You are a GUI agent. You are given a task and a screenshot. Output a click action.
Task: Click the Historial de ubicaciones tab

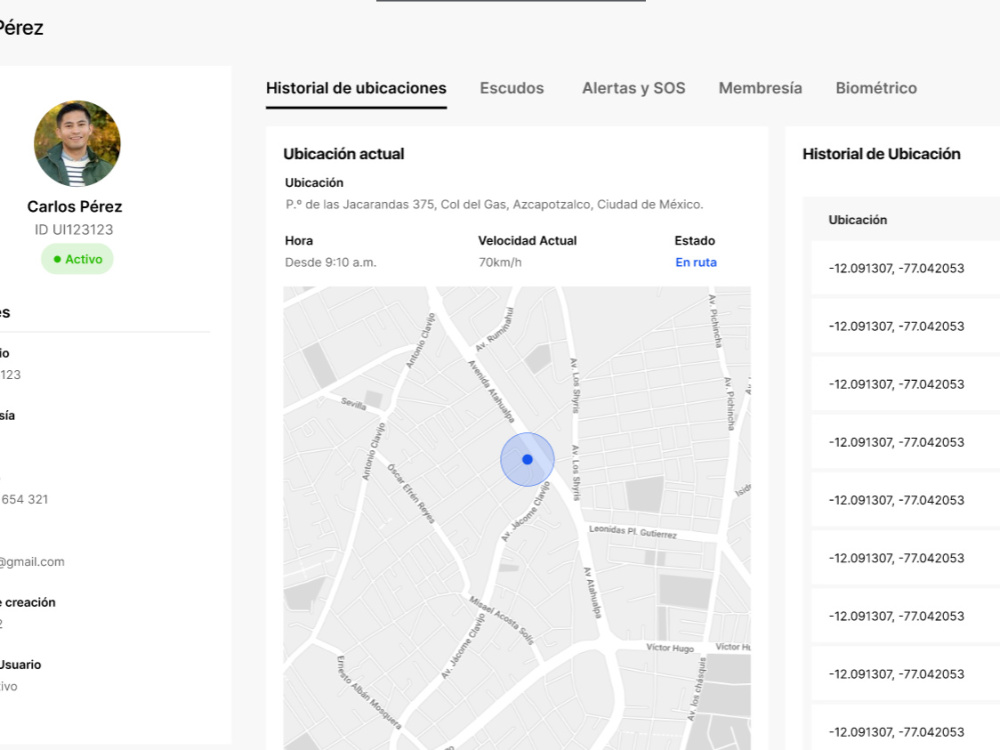[356, 88]
